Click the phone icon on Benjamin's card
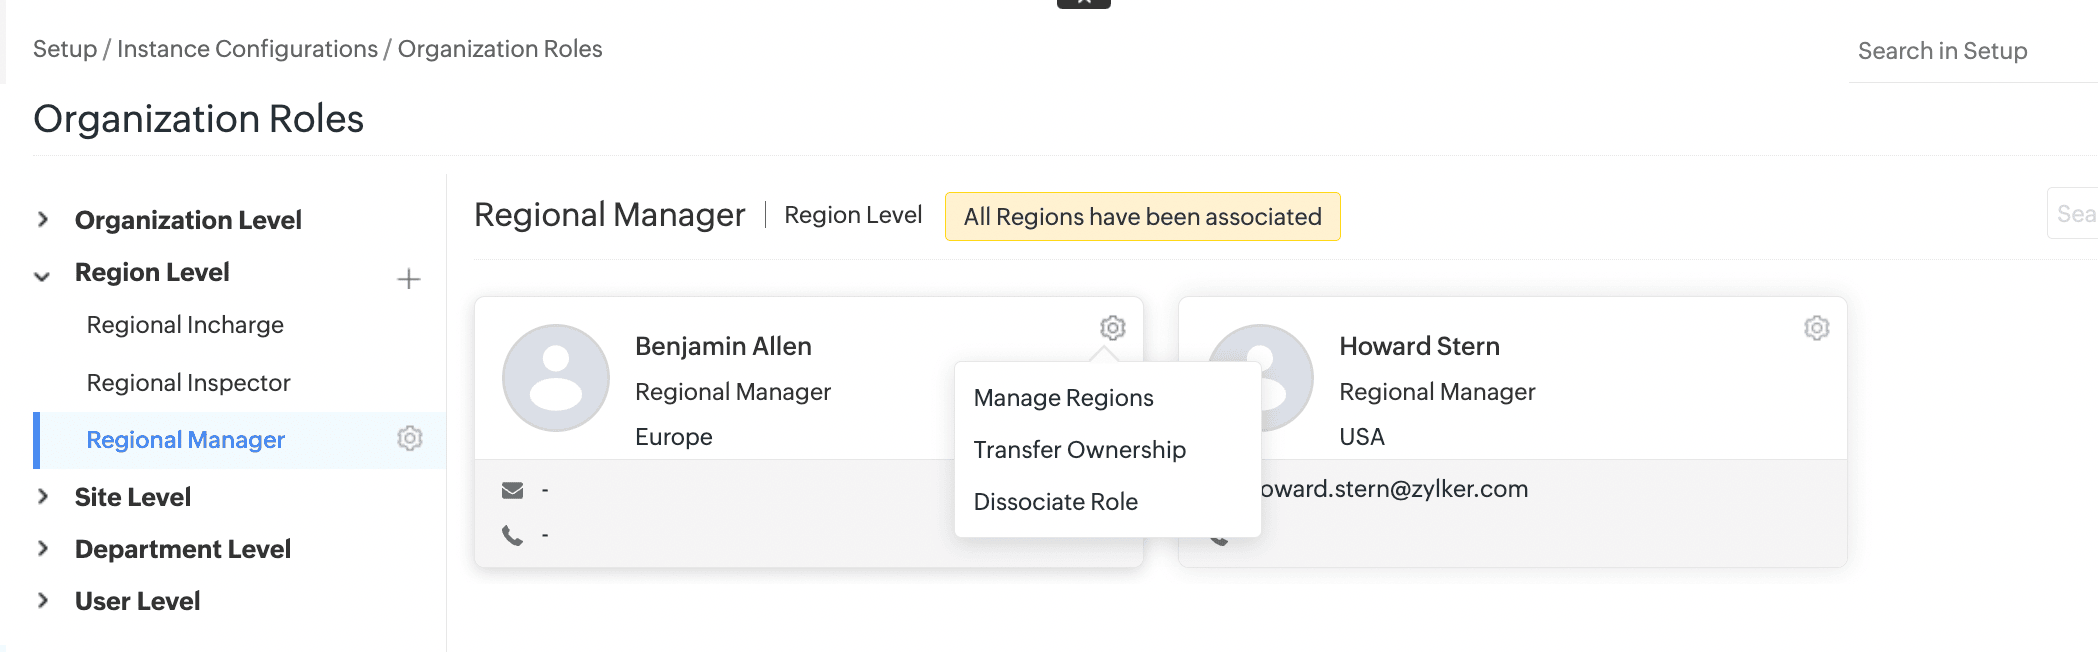 [513, 536]
